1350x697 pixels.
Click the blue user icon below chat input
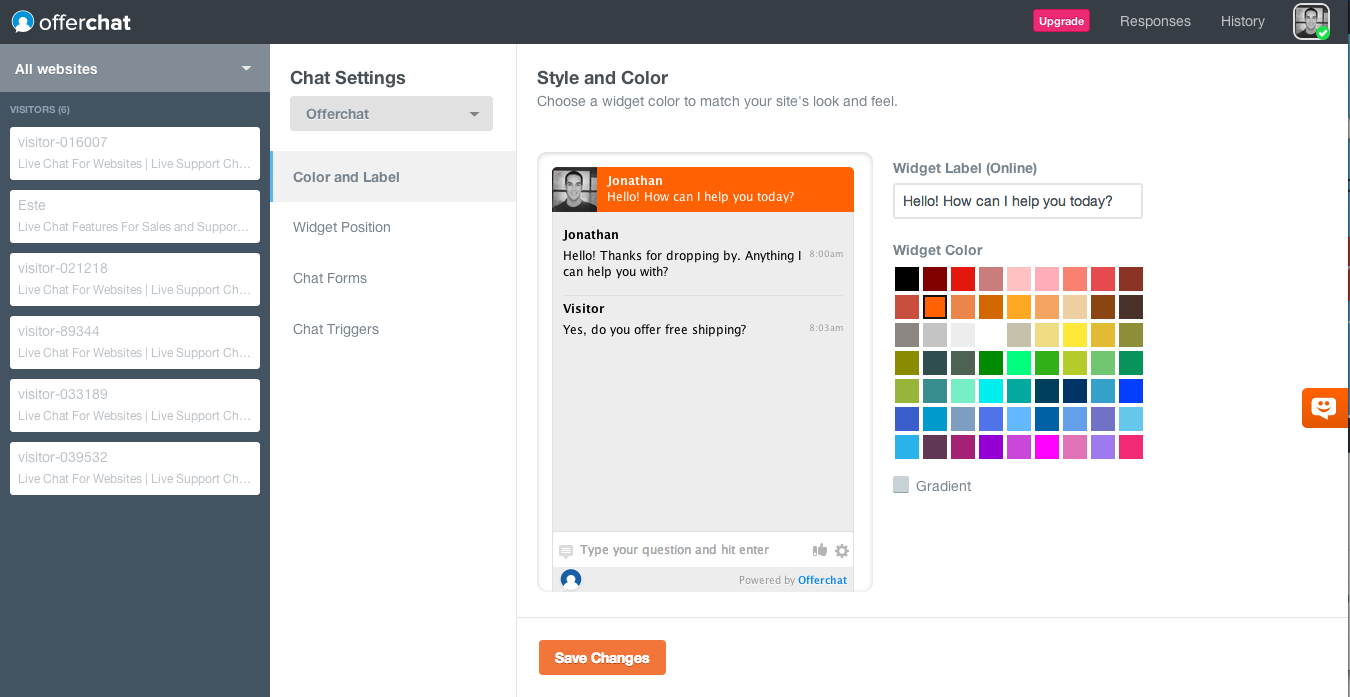tap(571, 579)
